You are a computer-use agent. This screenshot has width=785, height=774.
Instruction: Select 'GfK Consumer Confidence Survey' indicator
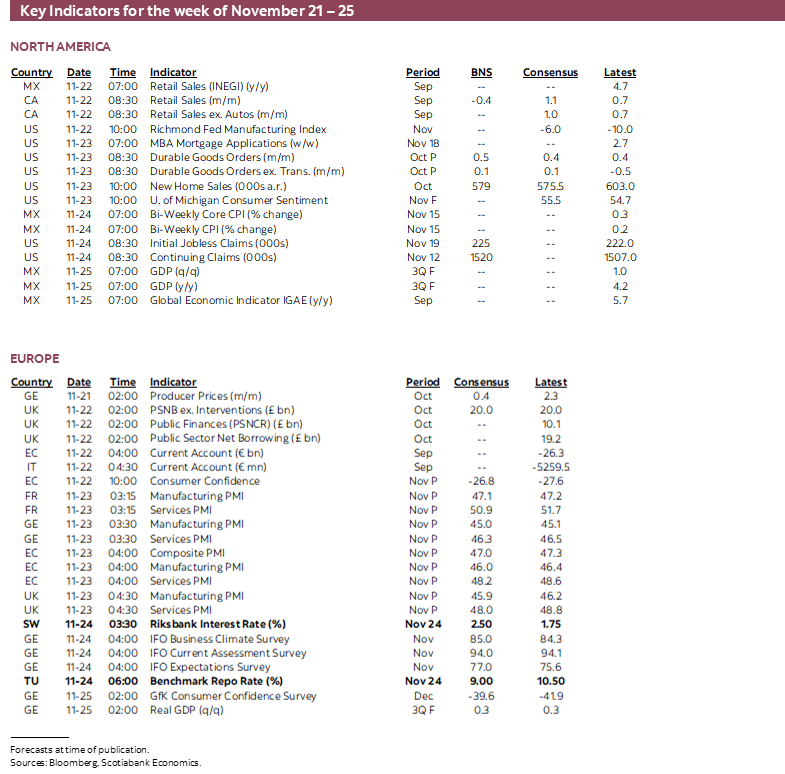tap(233, 696)
